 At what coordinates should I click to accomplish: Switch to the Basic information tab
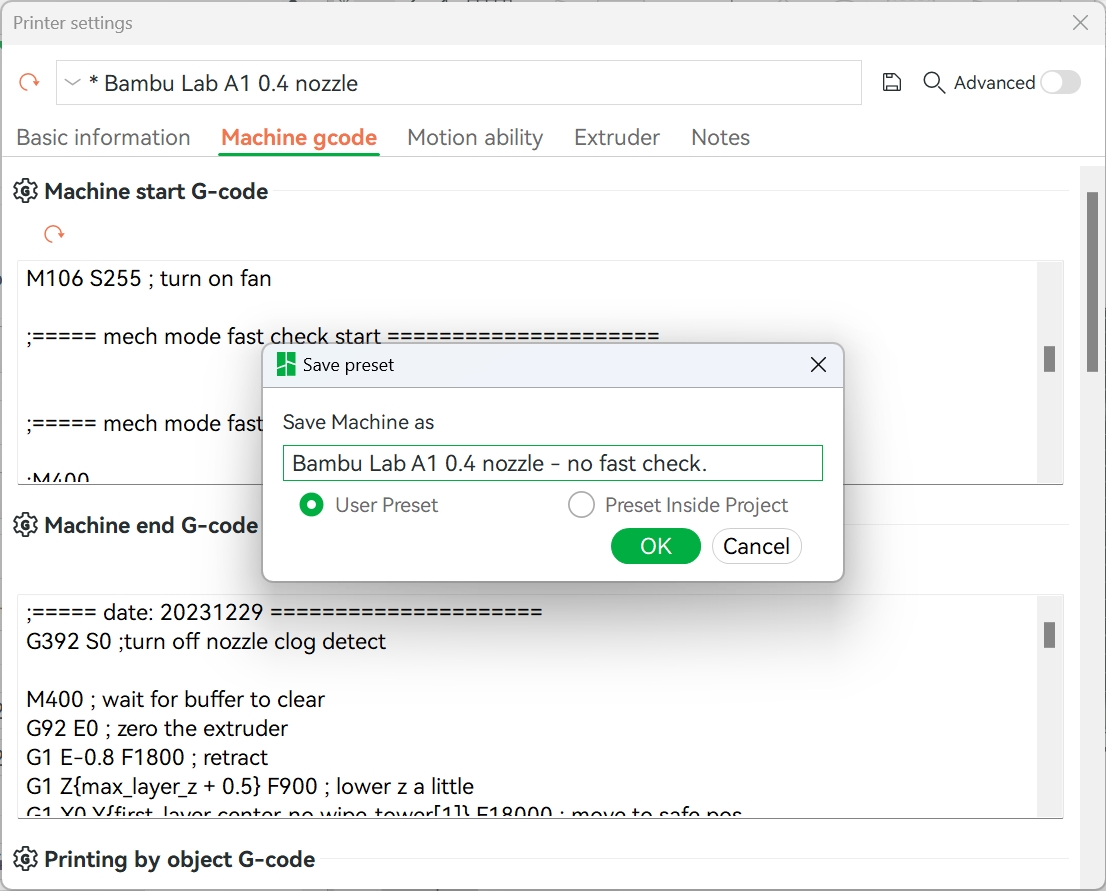tap(104, 137)
